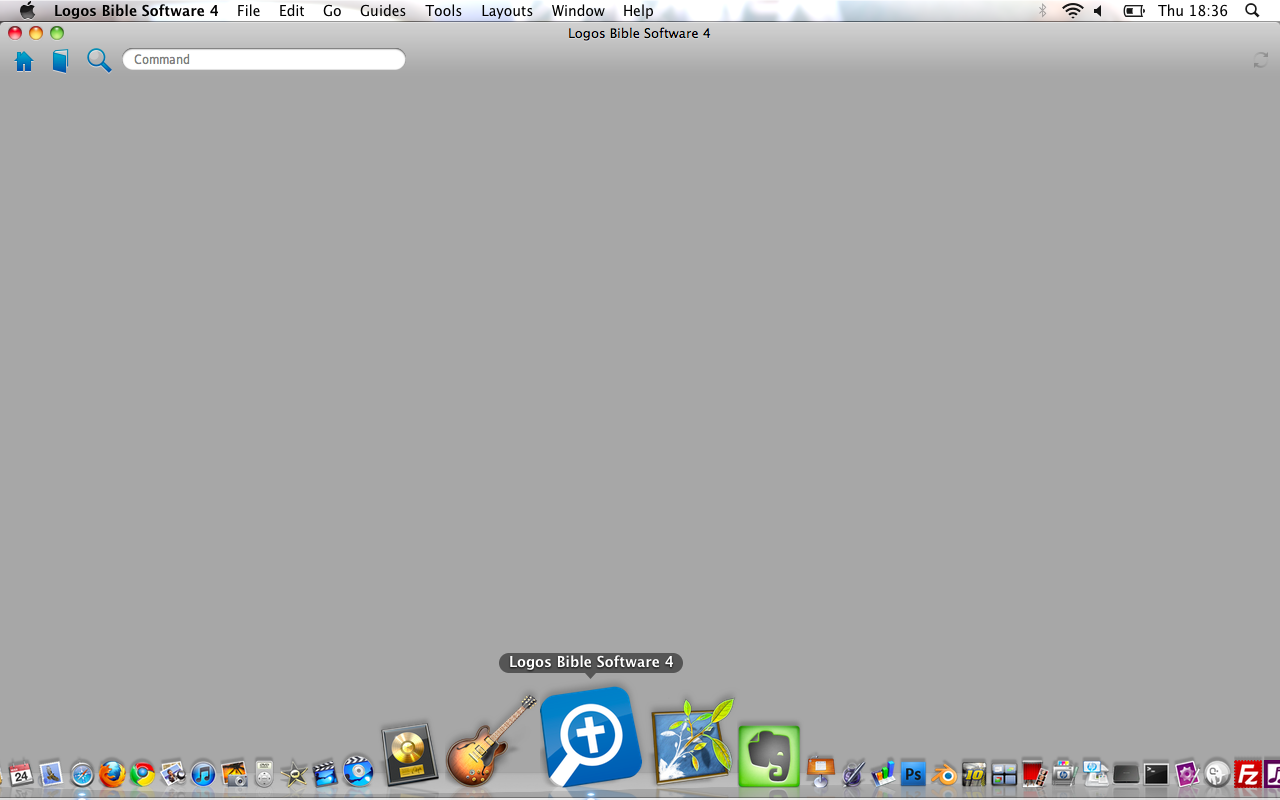Open Preview icon in dock
The height and width of the screenshot is (800, 1280).
[x=173, y=773]
